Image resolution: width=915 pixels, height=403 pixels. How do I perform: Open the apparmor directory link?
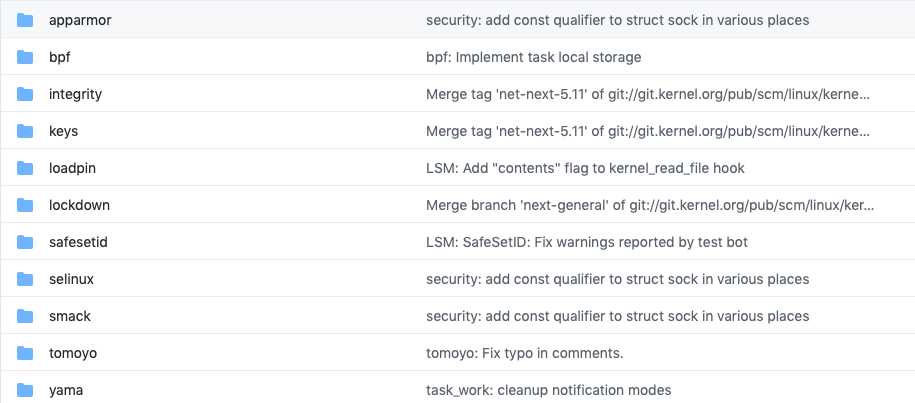80,20
